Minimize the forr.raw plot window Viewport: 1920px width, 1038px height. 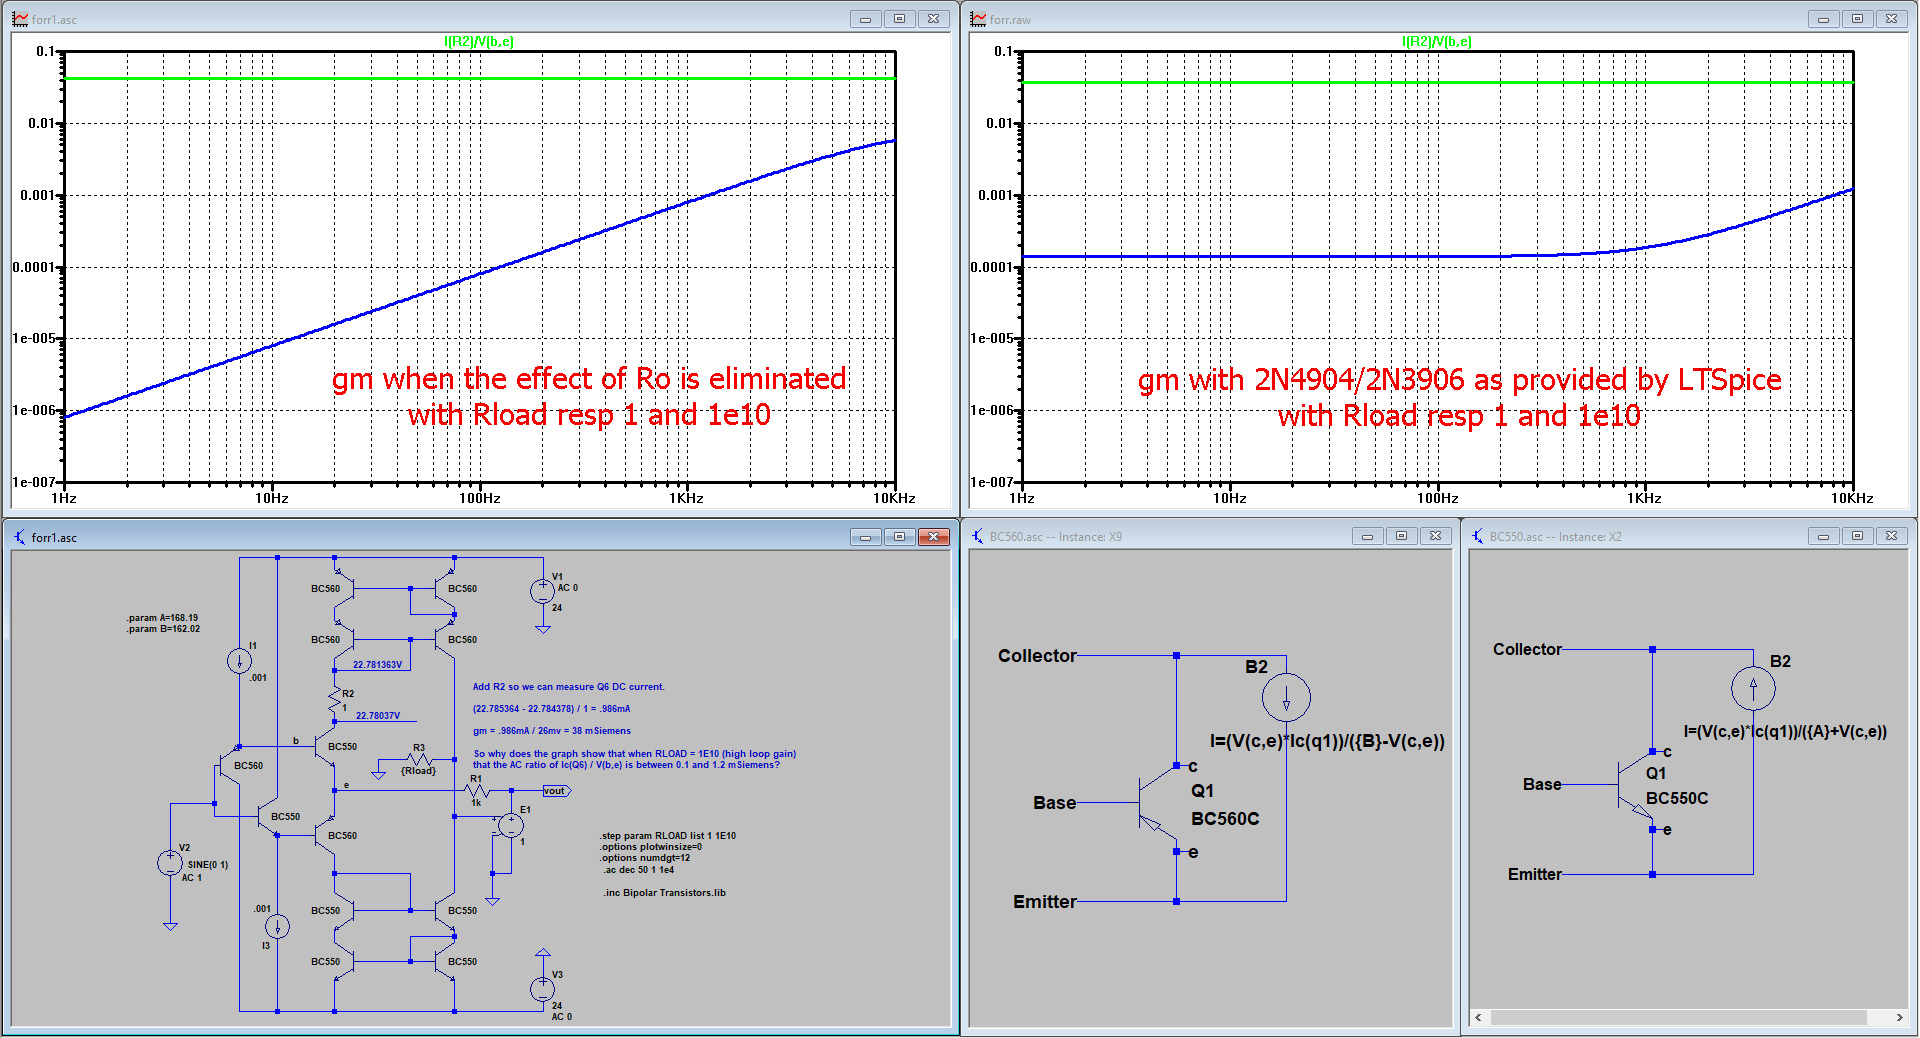tap(1823, 19)
